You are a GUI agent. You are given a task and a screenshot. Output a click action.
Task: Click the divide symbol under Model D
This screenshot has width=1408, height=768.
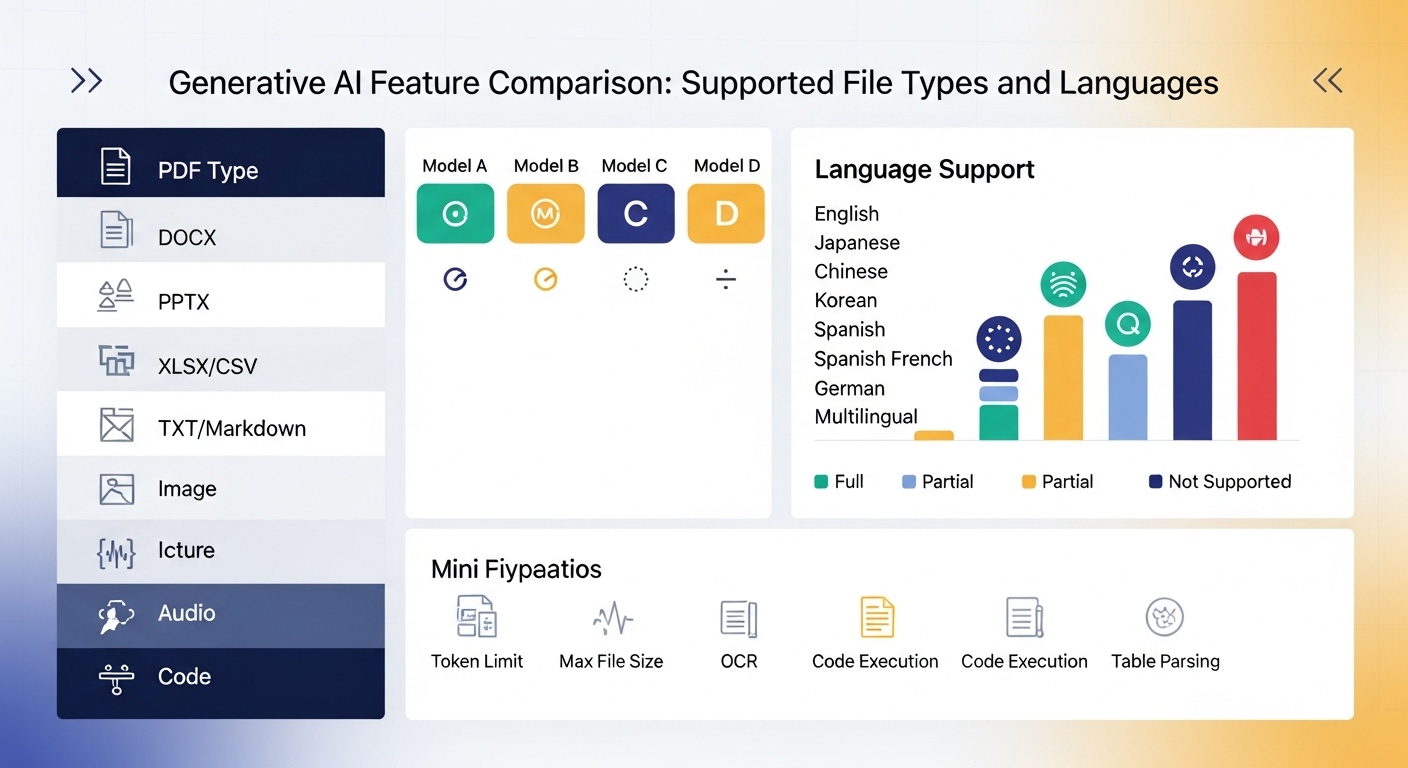pyautogui.click(x=726, y=280)
